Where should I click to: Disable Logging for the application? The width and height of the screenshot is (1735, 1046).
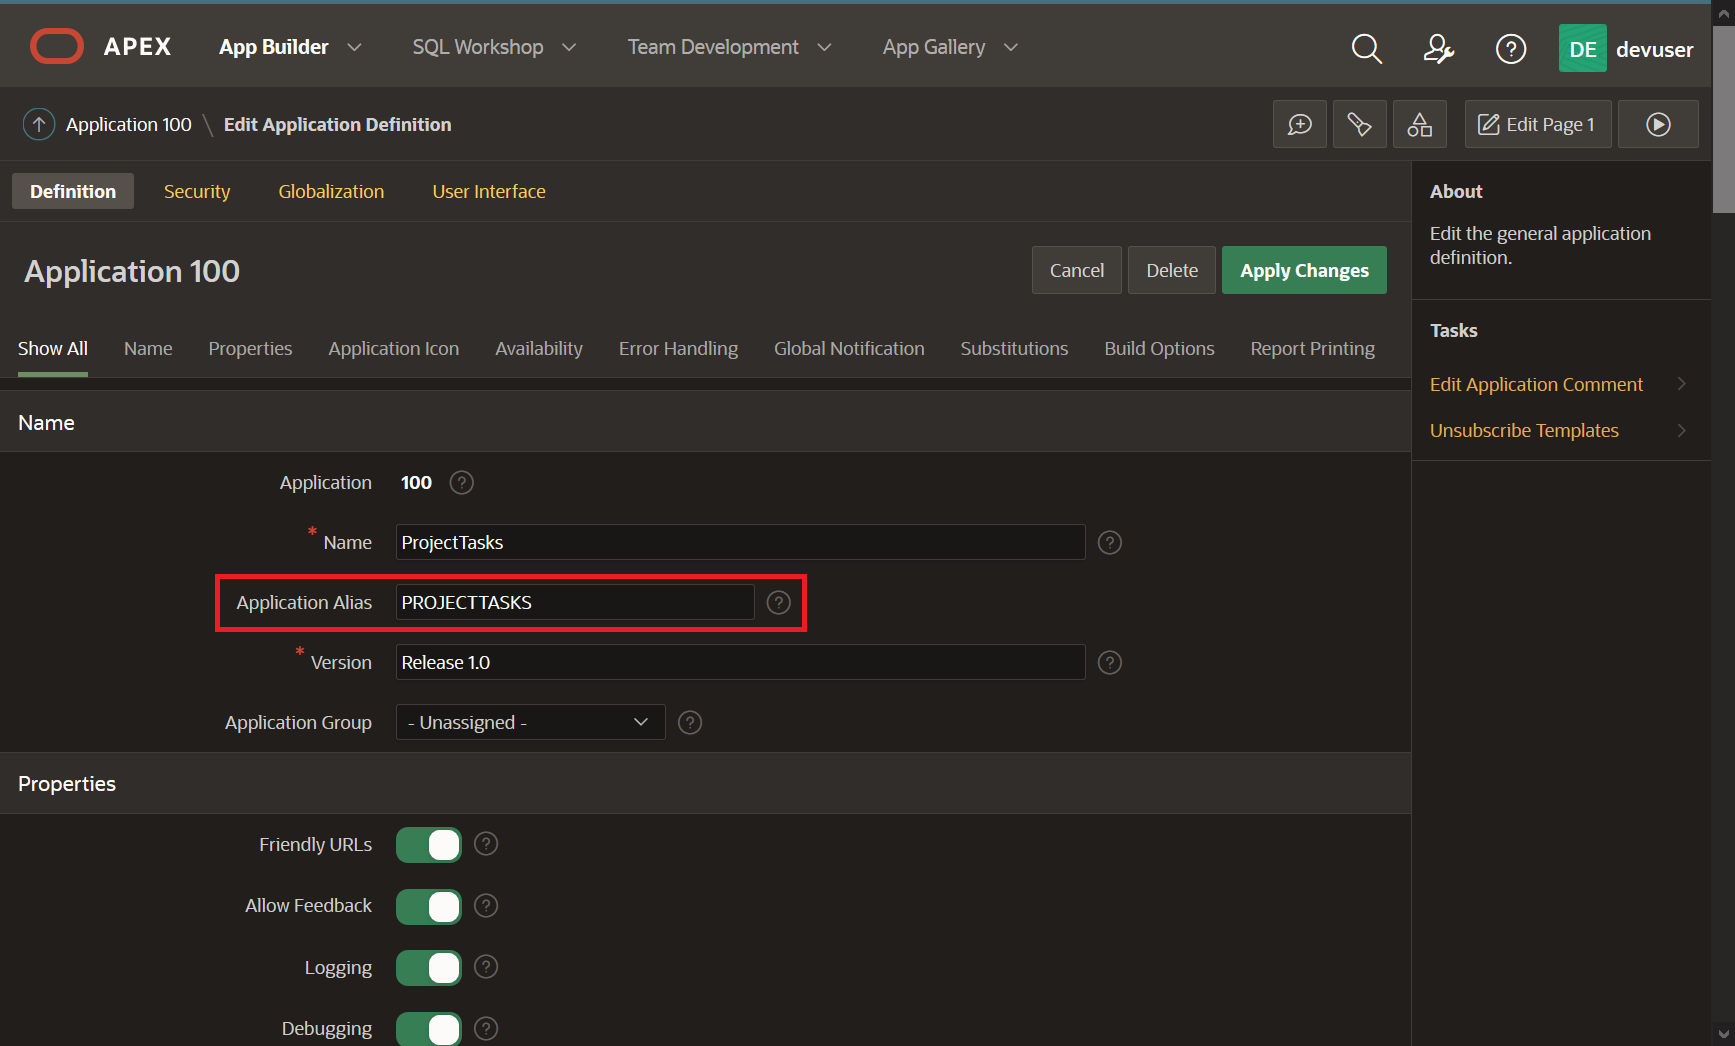click(x=428, y=967)
